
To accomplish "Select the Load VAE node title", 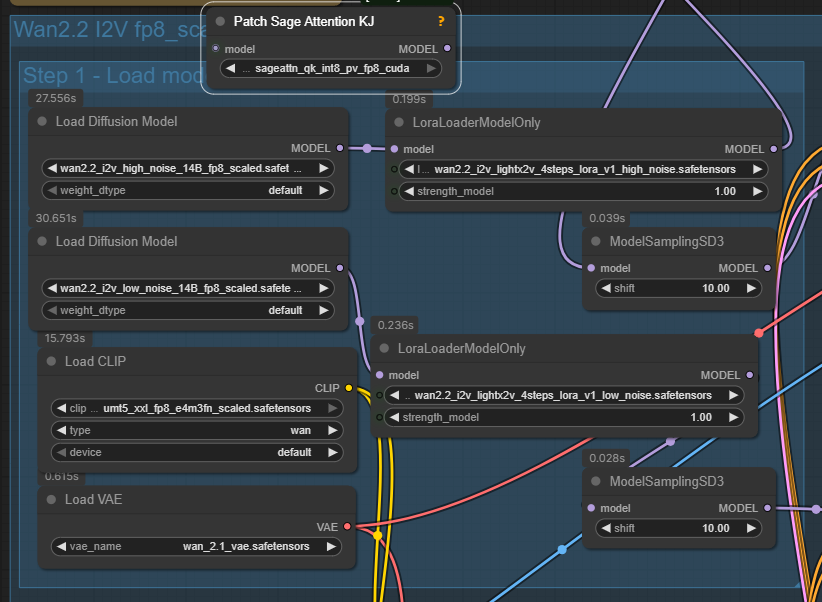I will click(x=93, y=499).
